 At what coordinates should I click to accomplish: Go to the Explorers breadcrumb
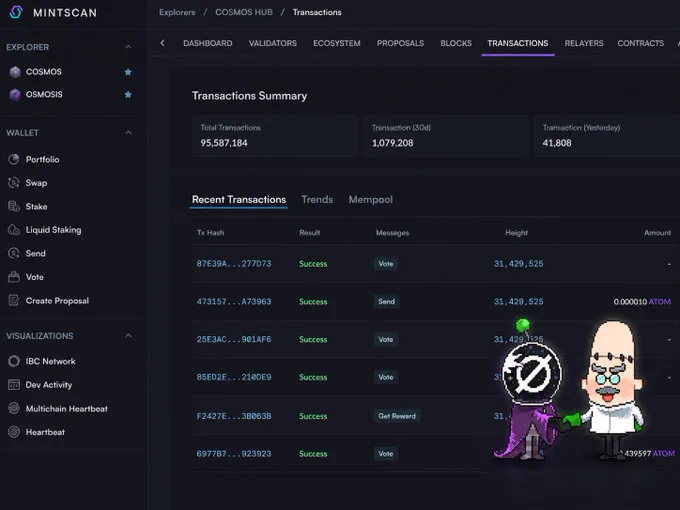click(x=177, y=12)
